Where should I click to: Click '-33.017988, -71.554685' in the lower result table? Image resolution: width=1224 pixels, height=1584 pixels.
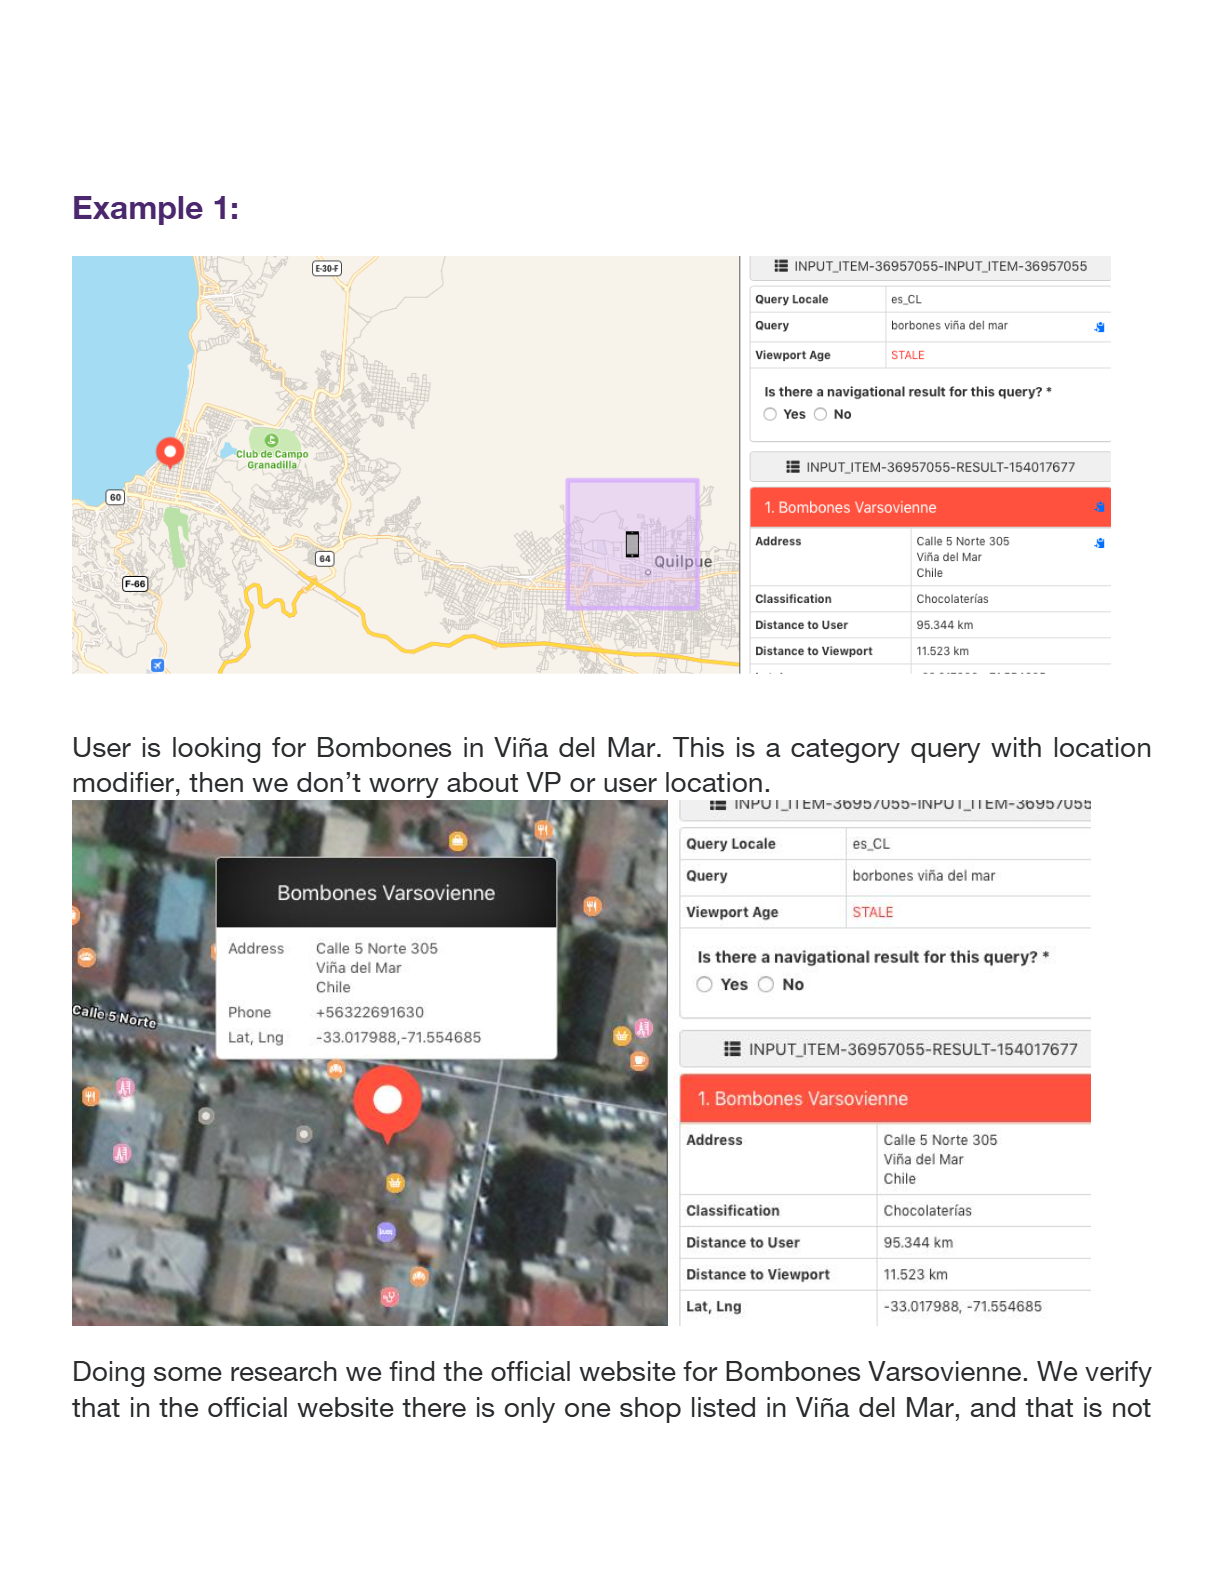coord(963,1306)
